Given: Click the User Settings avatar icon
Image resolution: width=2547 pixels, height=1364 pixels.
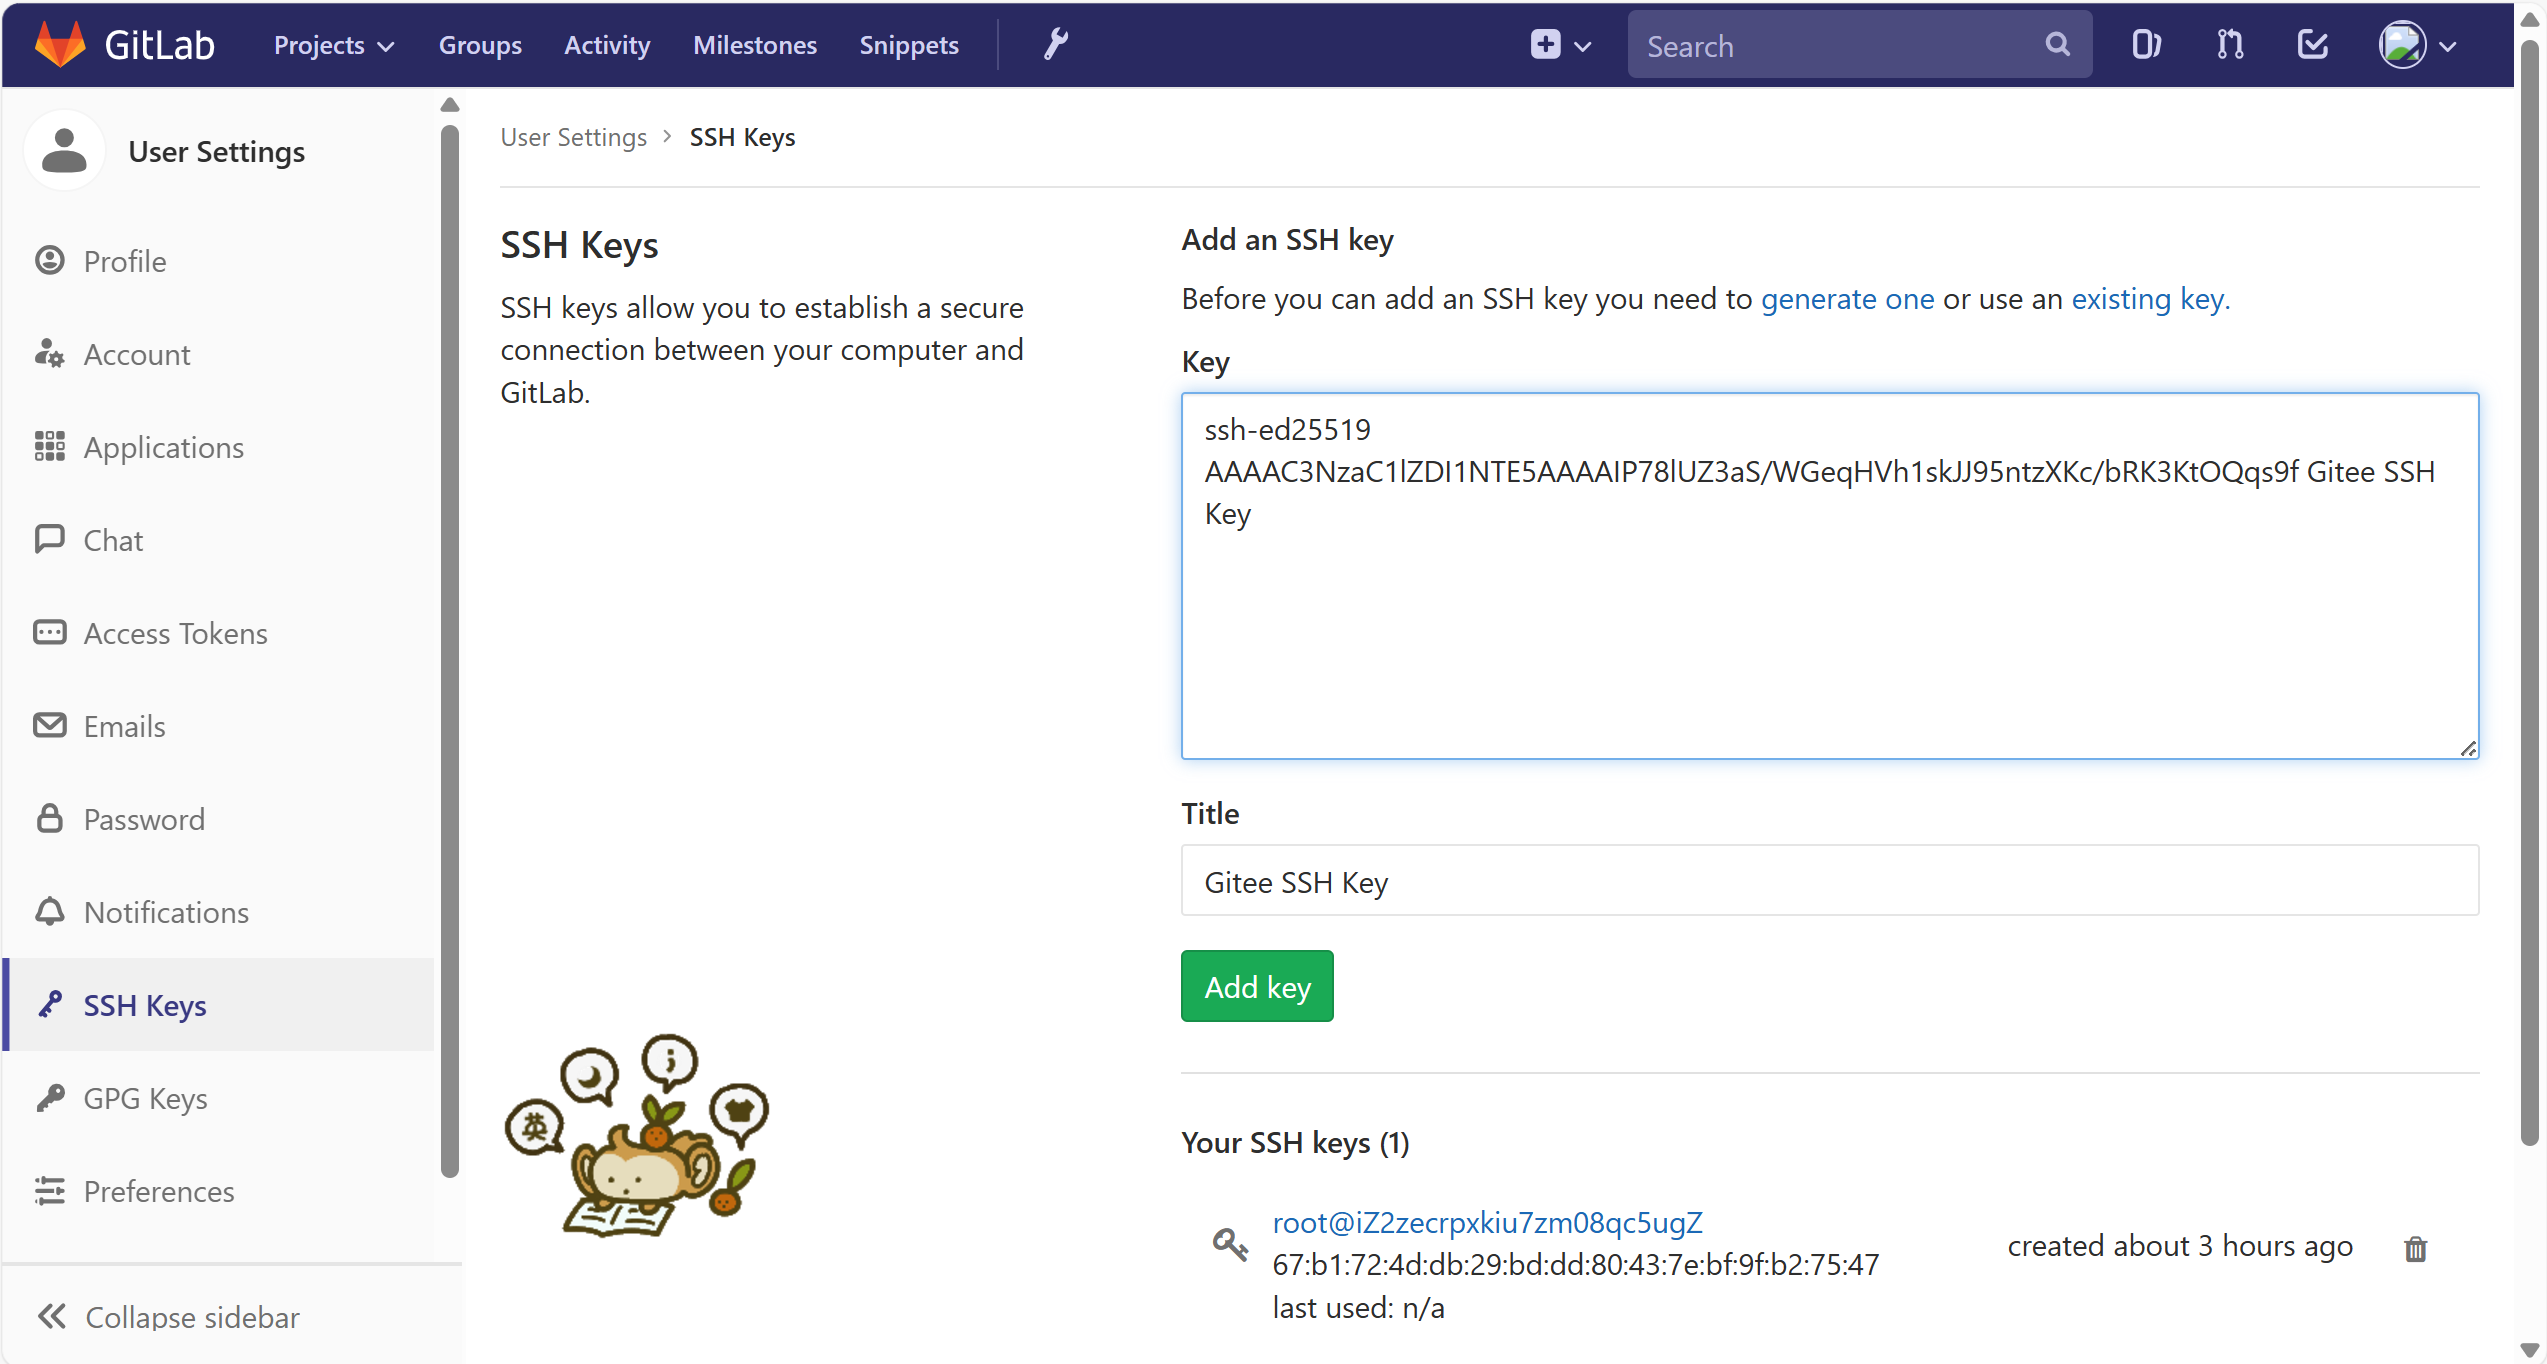Looking at the screenshot, I should [64, 151].
